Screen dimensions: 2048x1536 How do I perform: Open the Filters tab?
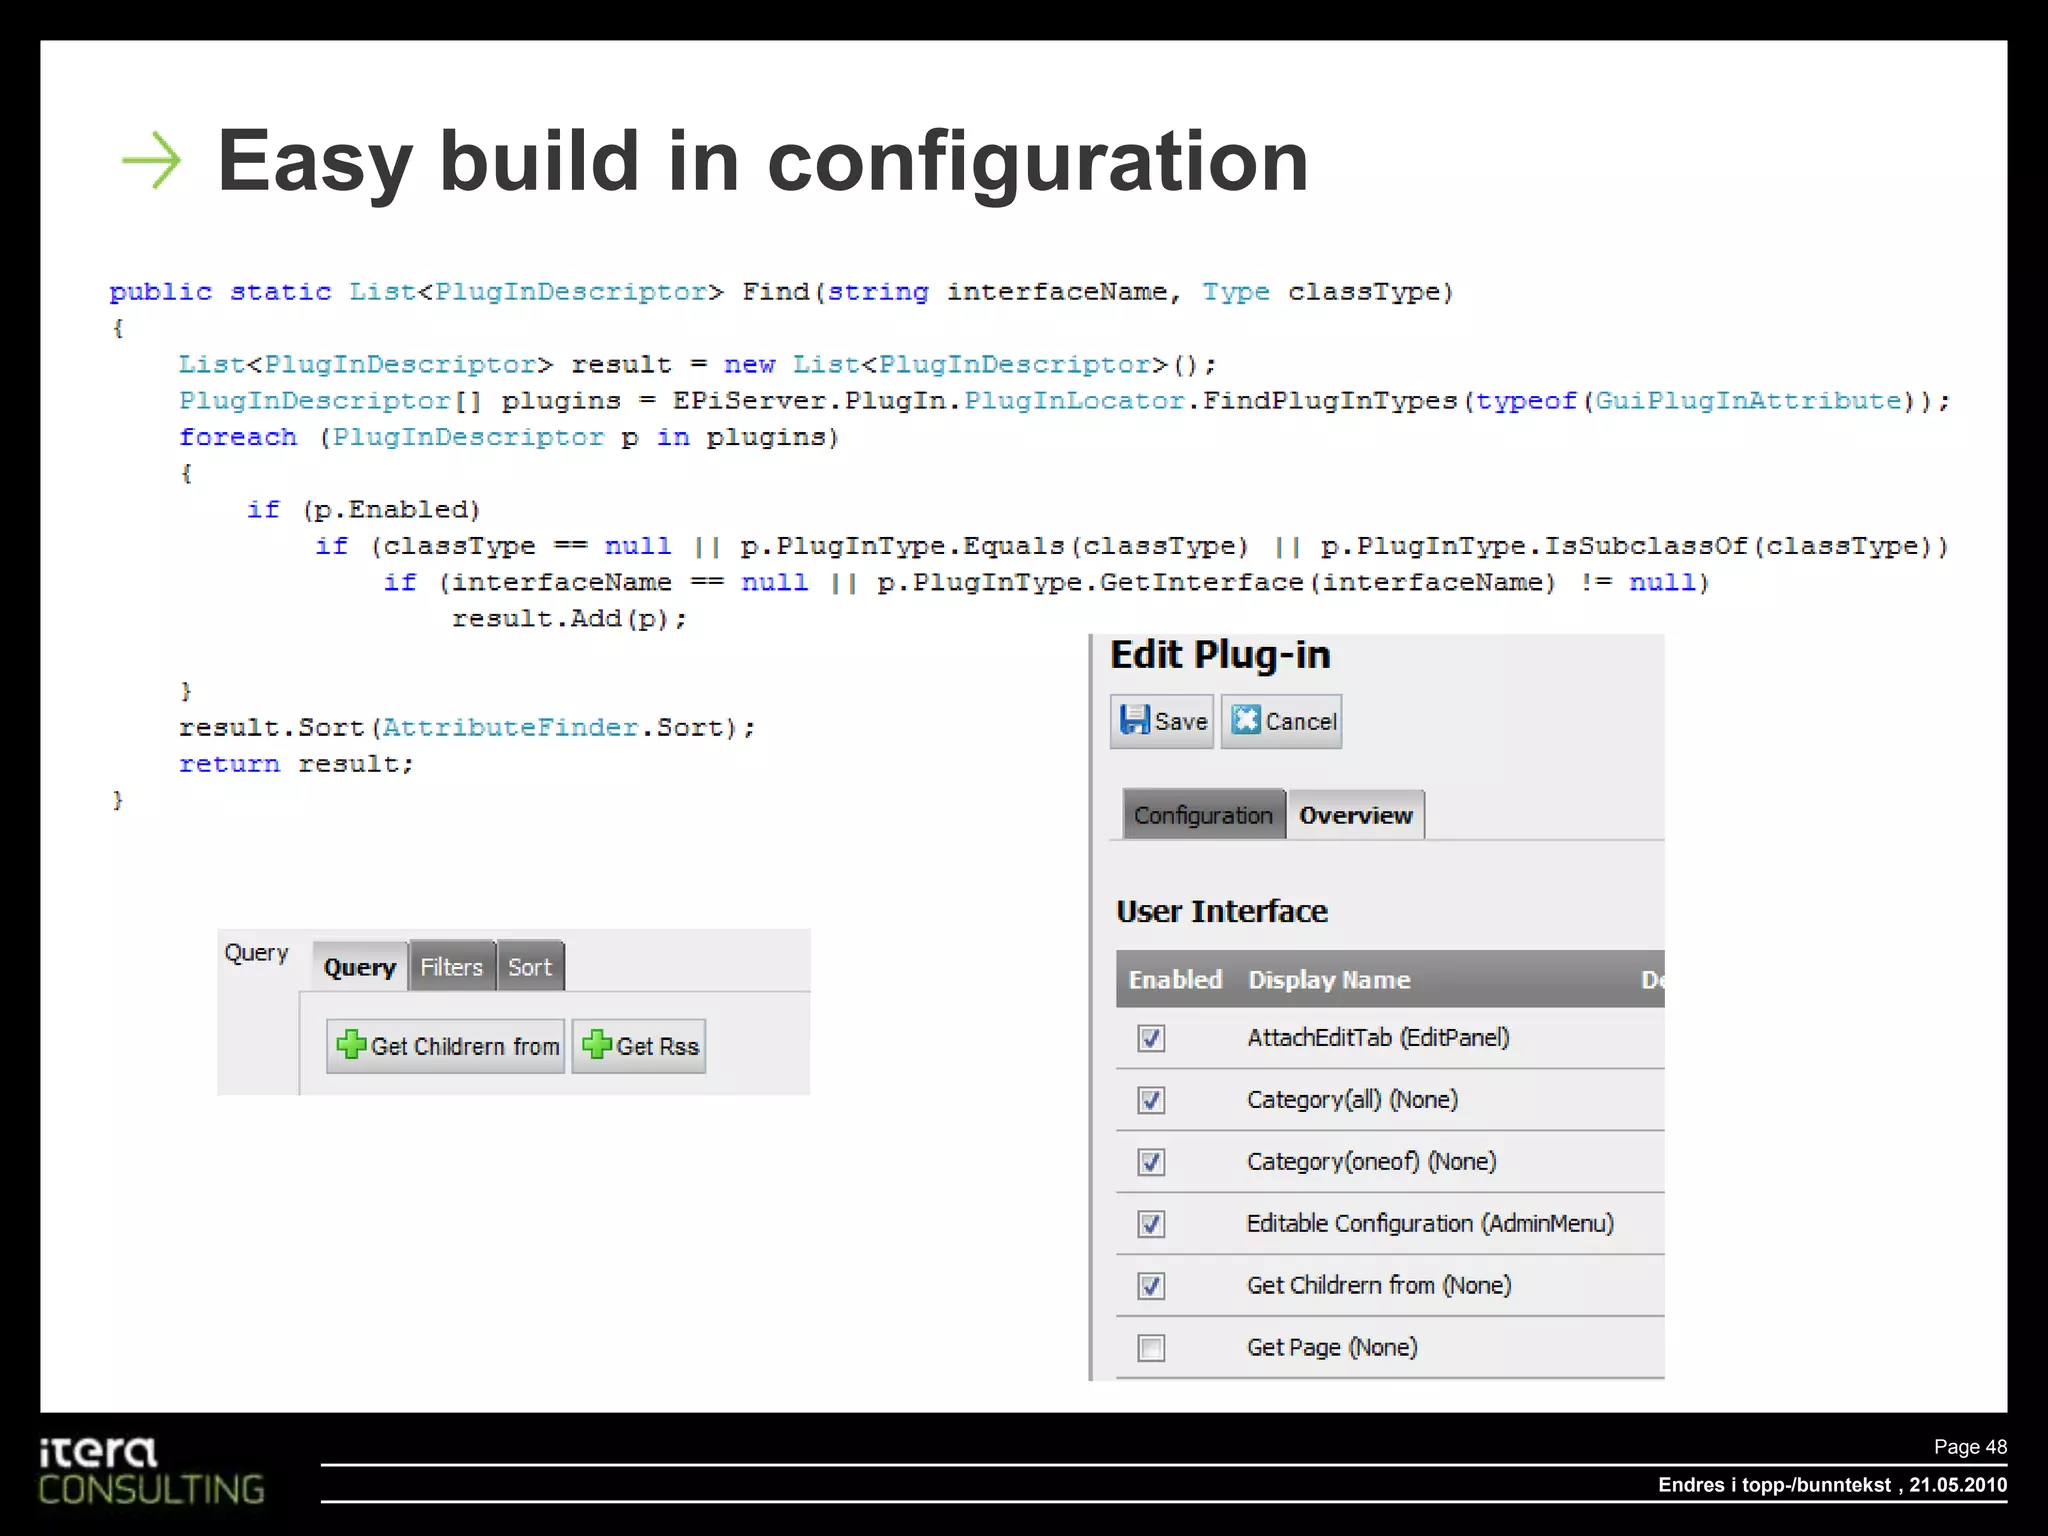pos(451,967)
